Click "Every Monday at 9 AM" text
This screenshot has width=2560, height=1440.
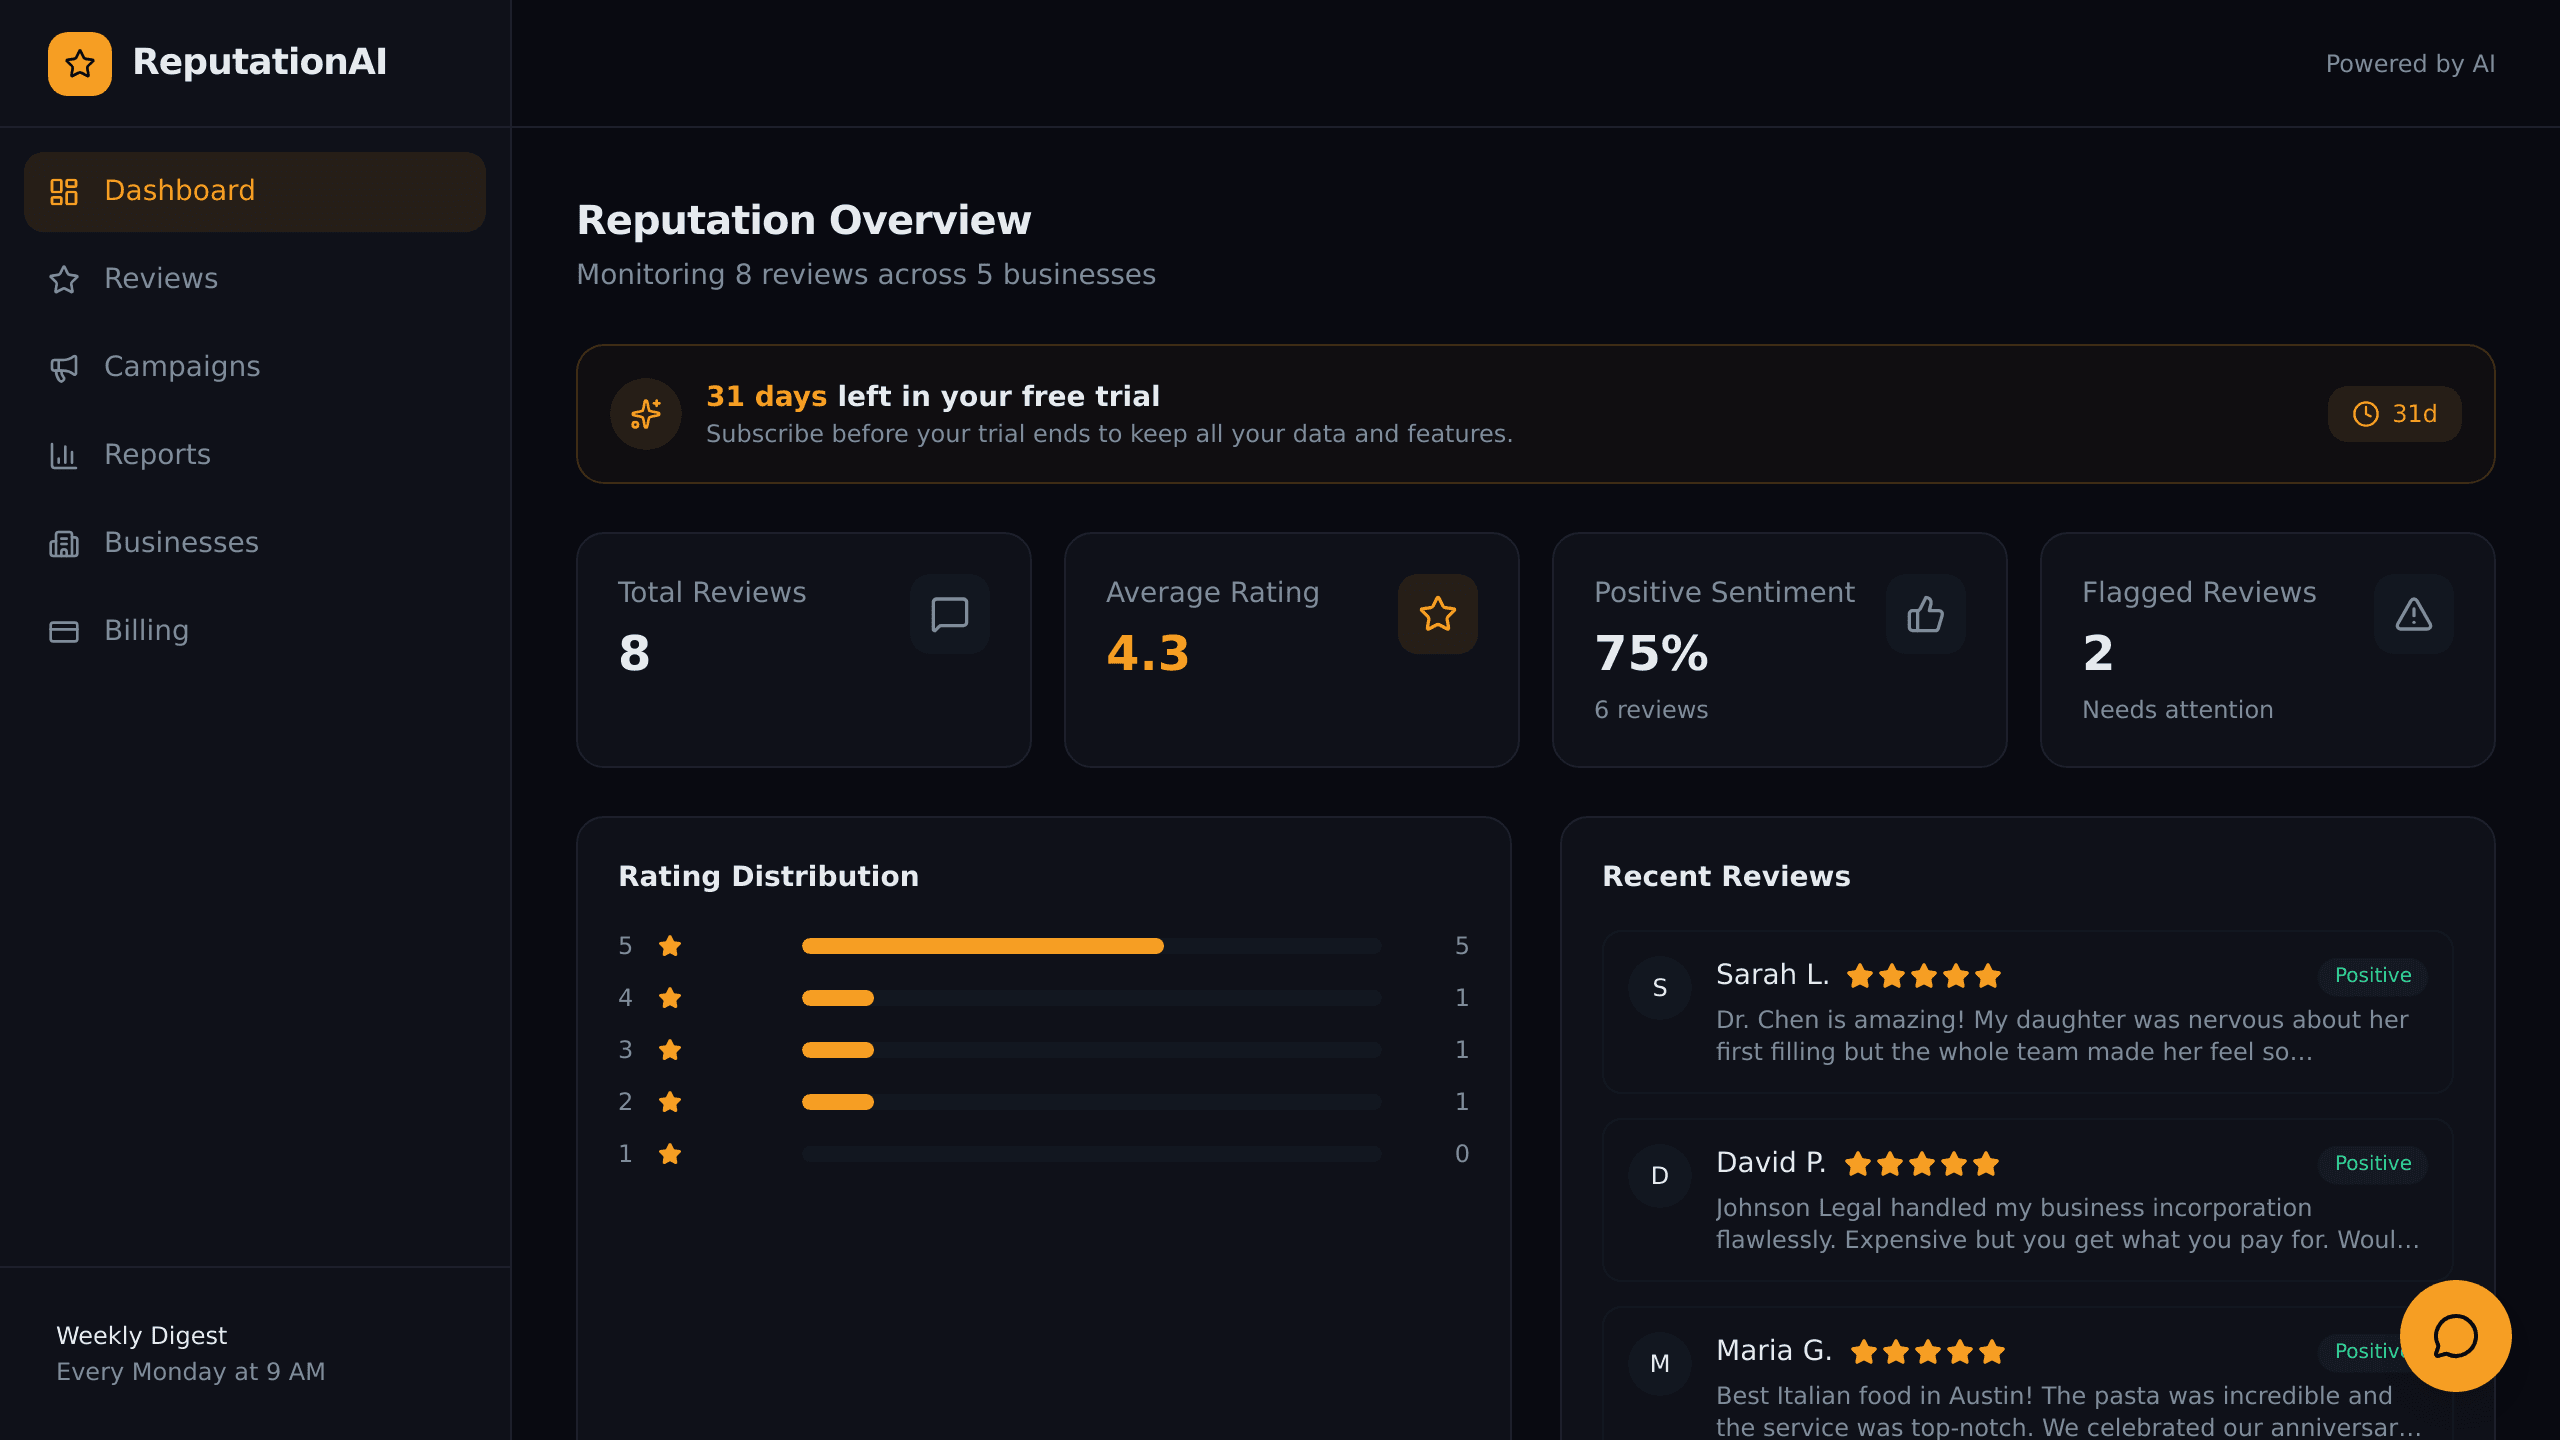[191, 1372]
